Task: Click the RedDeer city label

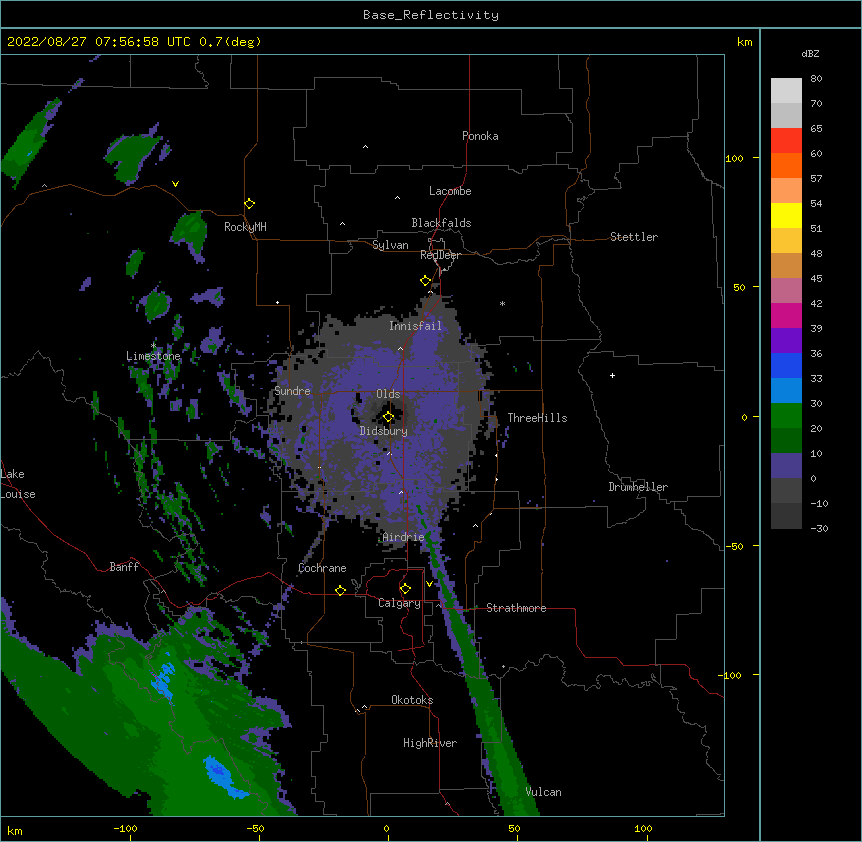Action: click(440, 255)
